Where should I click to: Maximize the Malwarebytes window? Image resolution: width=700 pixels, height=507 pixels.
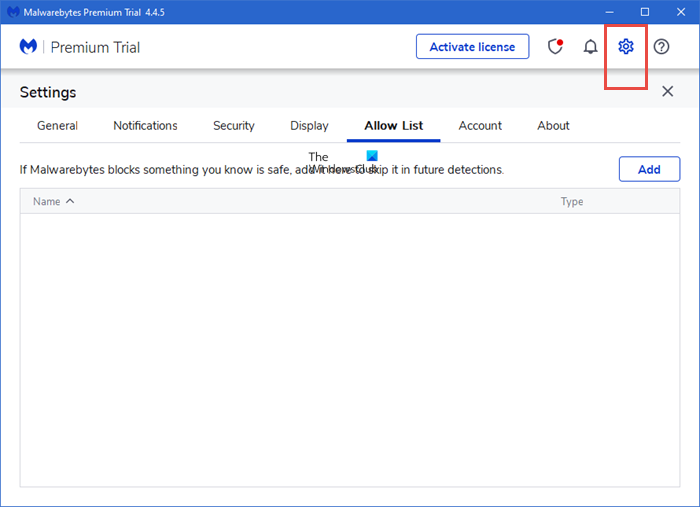pyautogui.click(x=645, y=12)
